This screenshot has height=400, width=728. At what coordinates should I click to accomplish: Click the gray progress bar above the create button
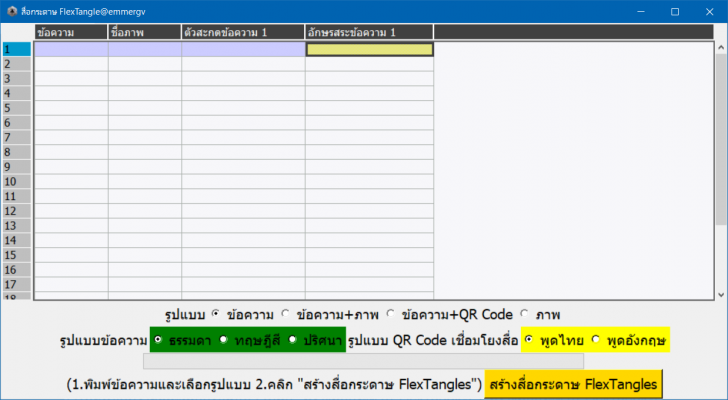click(364, 361)
